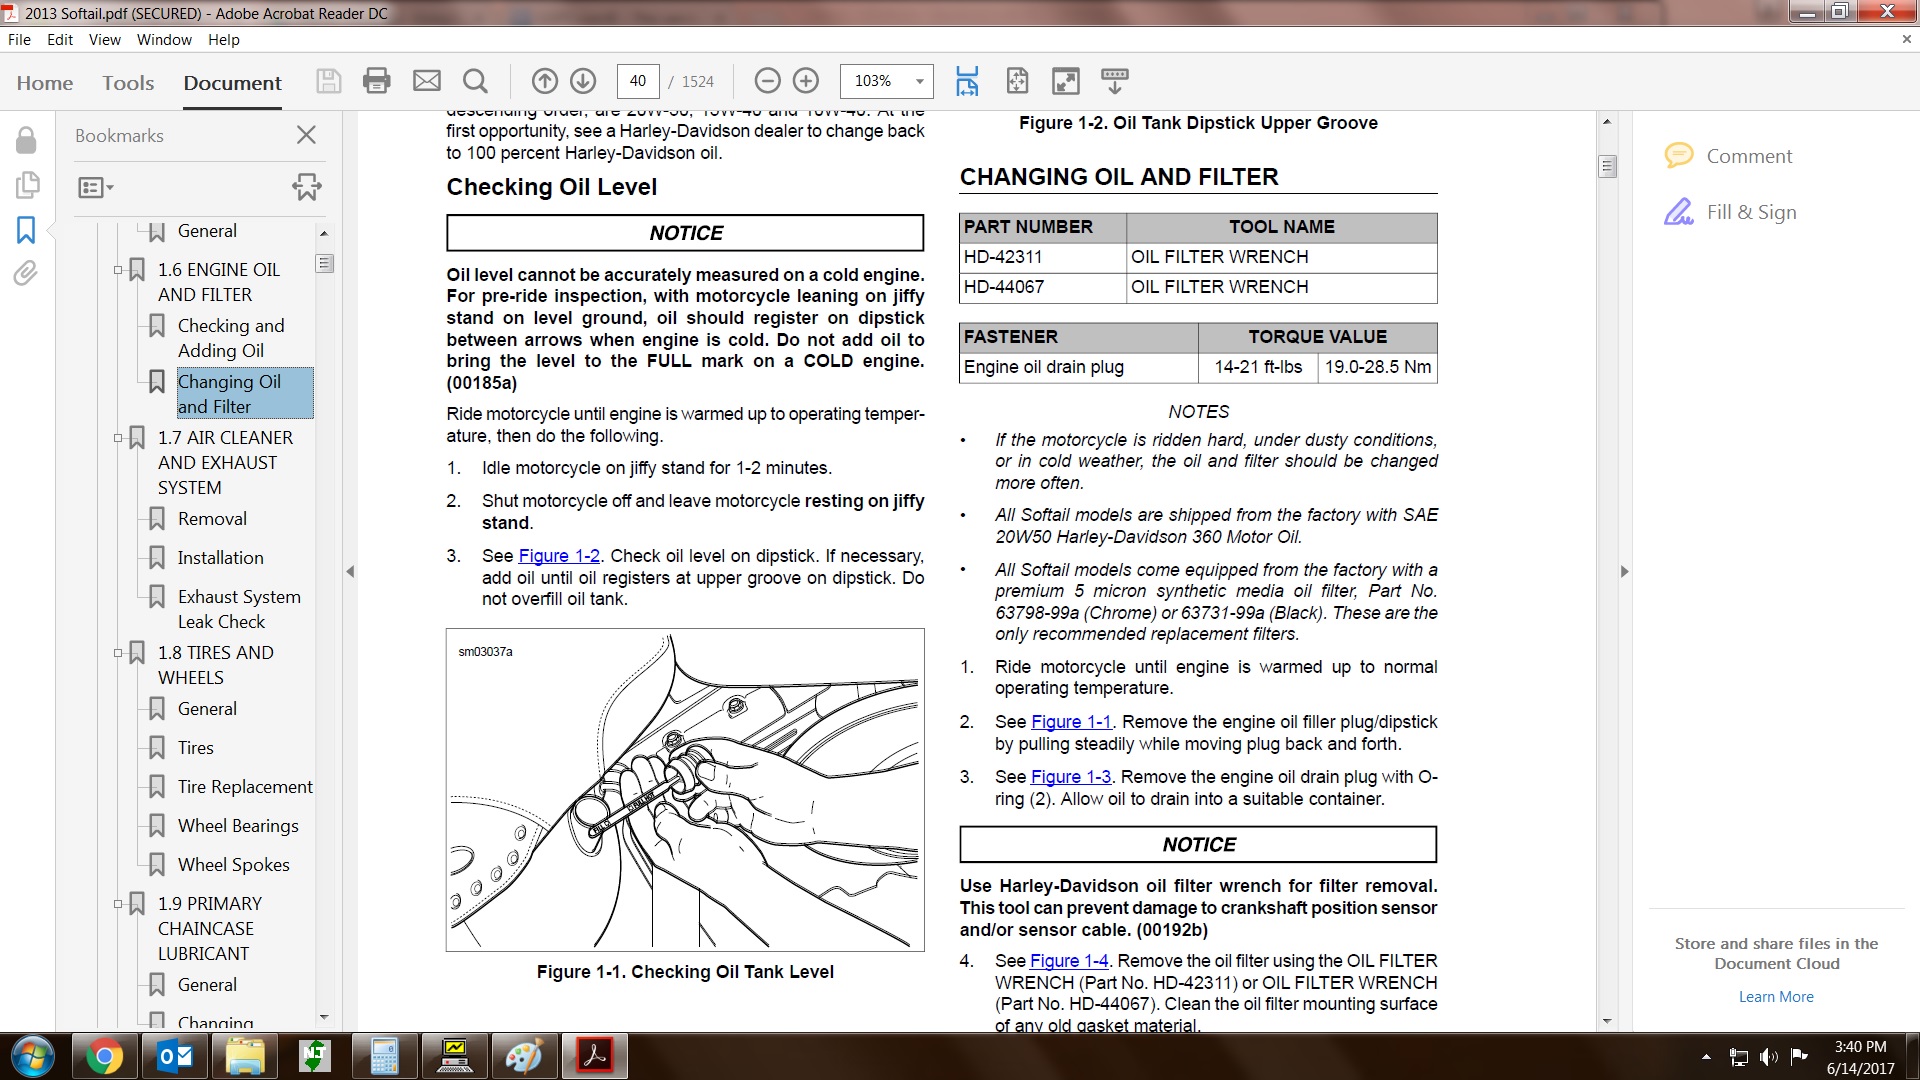
Task: Toggle the Bookmarks panel icon in sidebar
Action: [x=26, y=230]
